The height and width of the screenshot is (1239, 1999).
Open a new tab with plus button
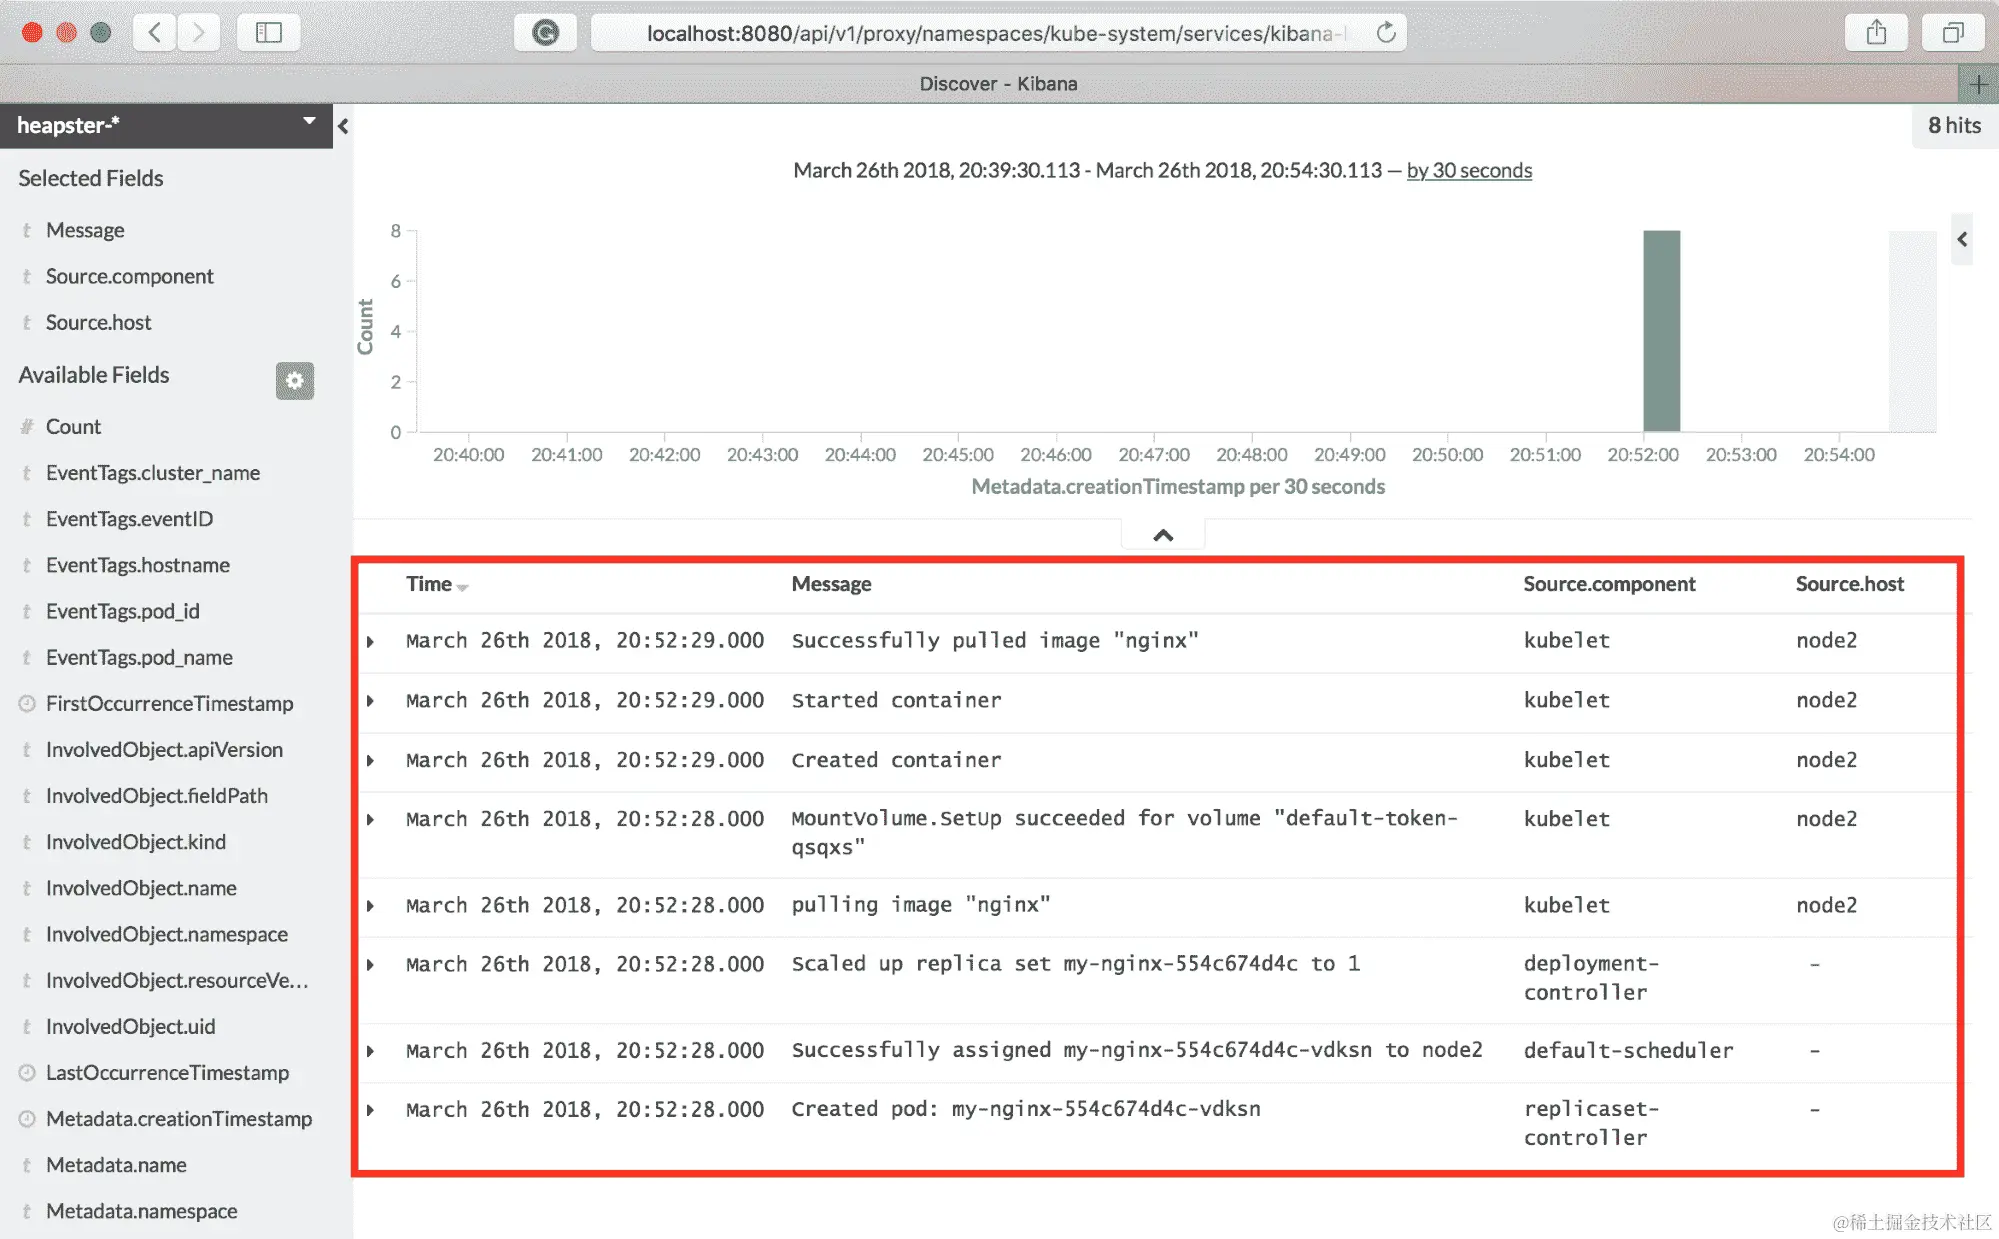[x=1978, y=84]
